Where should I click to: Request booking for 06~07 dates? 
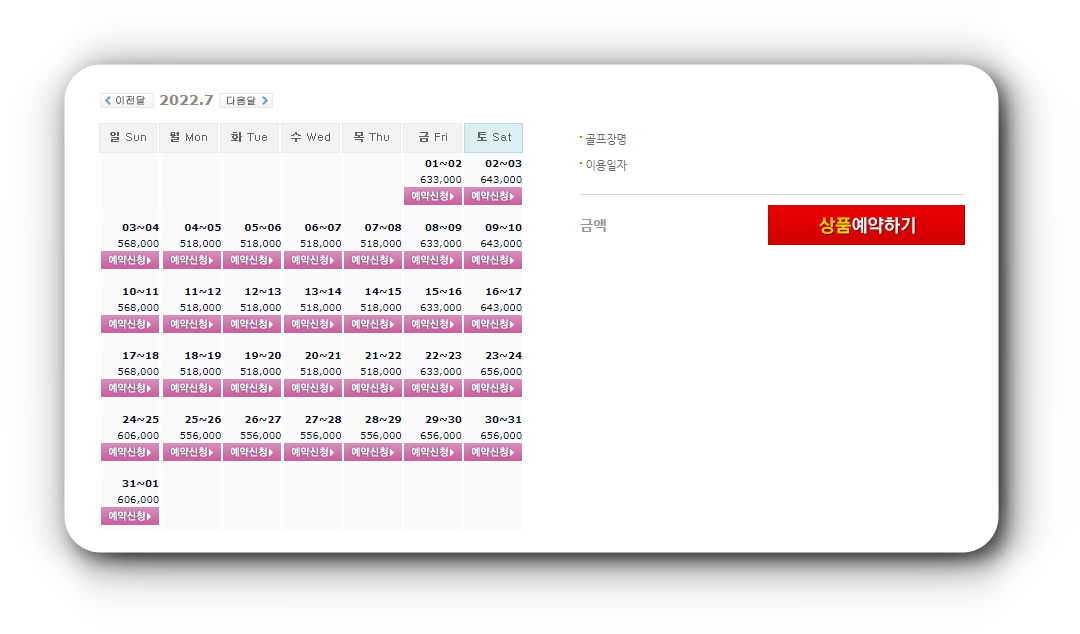[x=312, y=260]
